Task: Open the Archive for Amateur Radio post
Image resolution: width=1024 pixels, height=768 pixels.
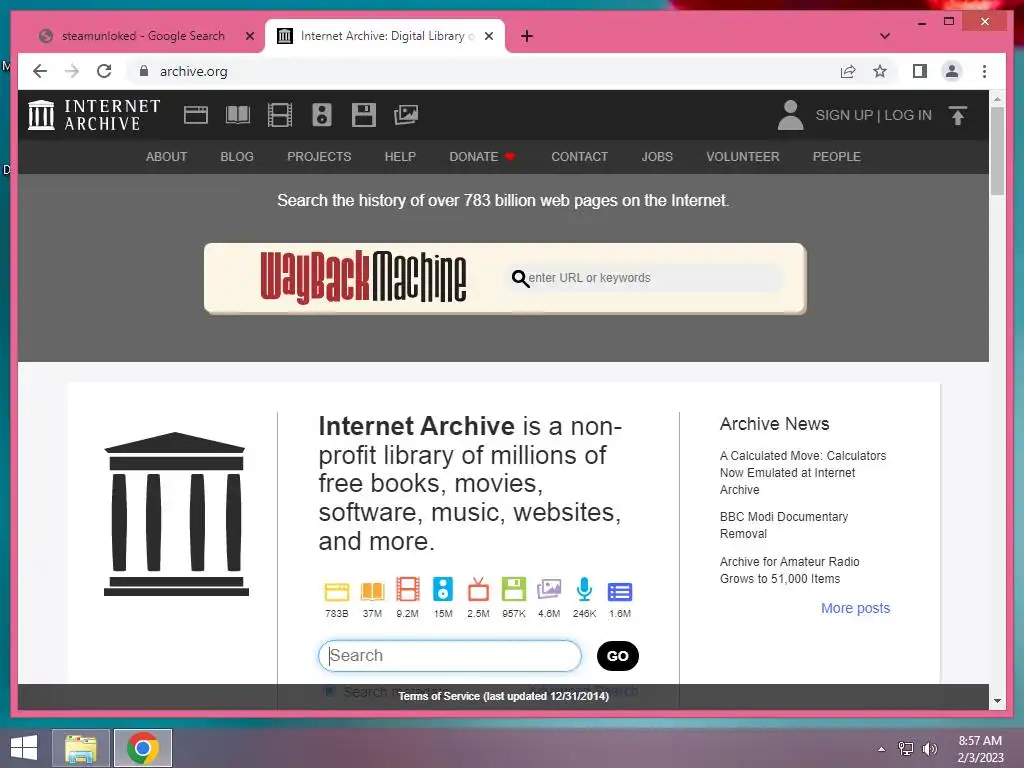Action: [790, 570]
